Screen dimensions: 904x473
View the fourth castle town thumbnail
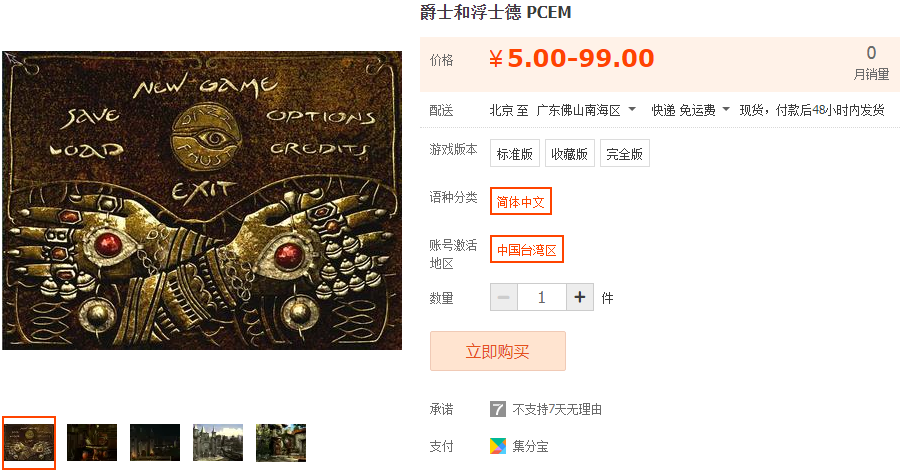click(x=218, y=443)
